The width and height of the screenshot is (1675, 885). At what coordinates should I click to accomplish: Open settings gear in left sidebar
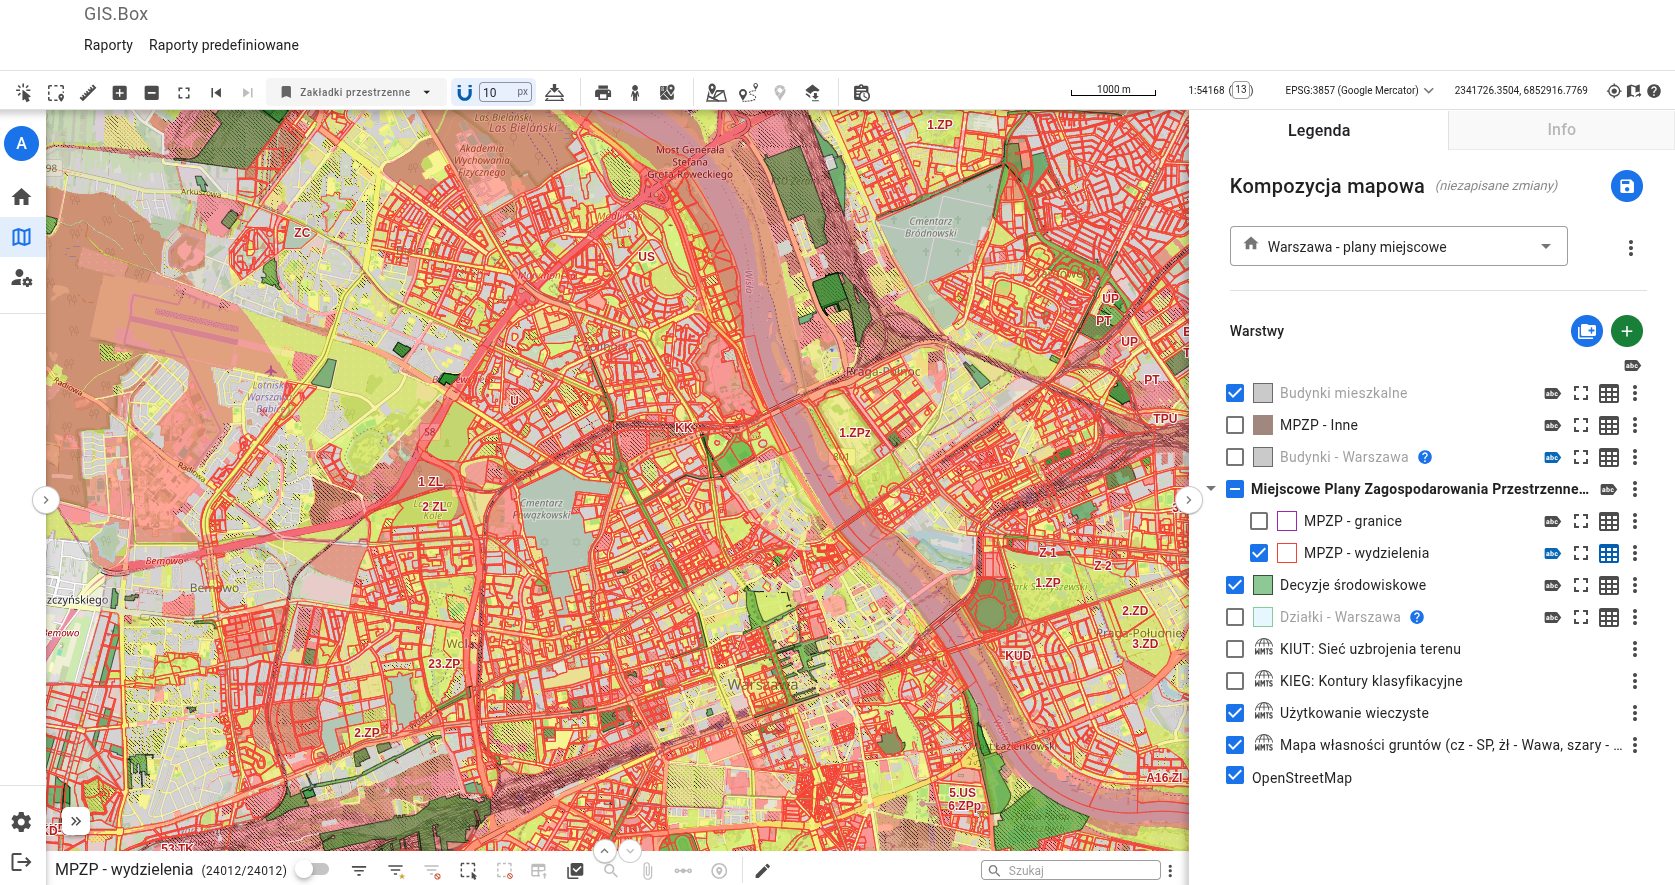(x=21, y=822)
